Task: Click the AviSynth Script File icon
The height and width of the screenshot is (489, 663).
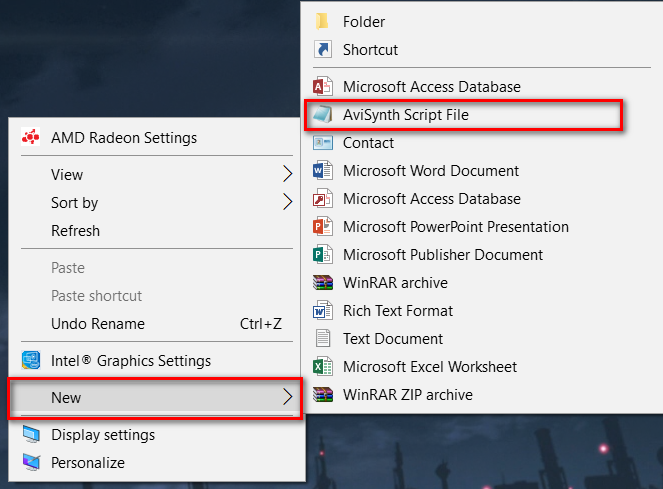Action: (322, 115)
